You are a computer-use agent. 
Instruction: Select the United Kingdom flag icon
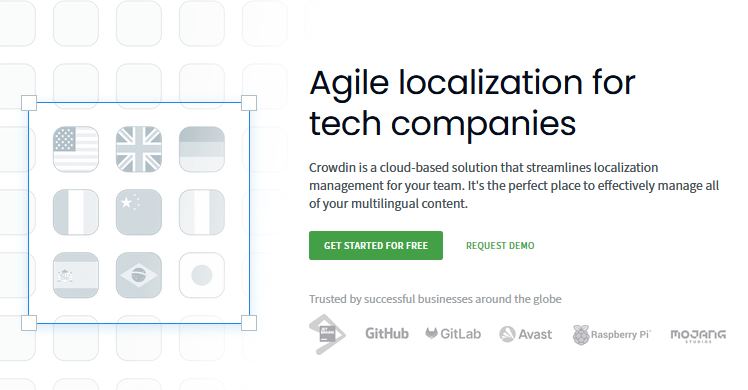pos(139,149)
